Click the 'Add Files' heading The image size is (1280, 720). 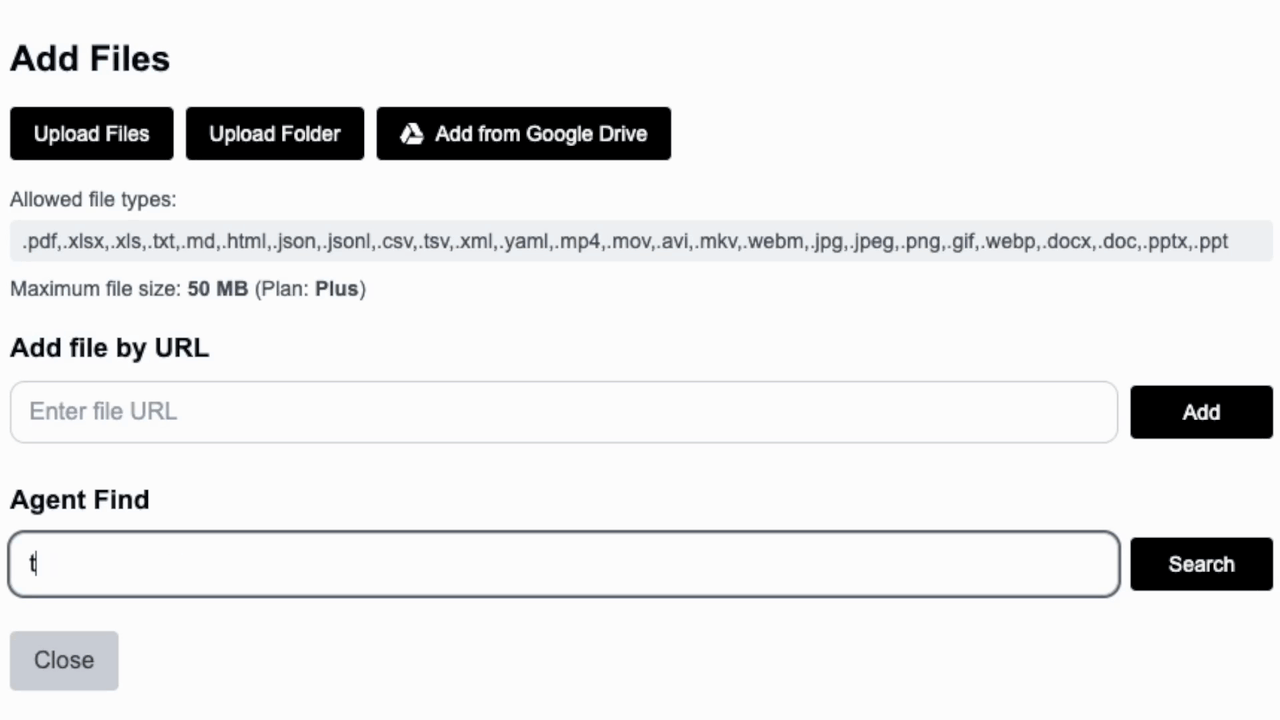[x=90, y=58]
